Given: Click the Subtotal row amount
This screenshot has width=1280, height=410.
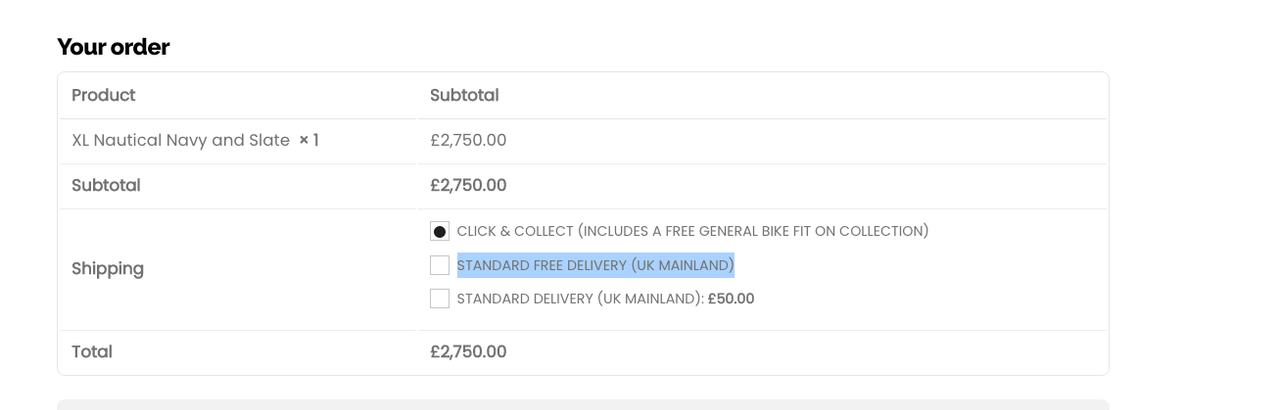Looking at the screenshot, I should (x=468, y=185).
